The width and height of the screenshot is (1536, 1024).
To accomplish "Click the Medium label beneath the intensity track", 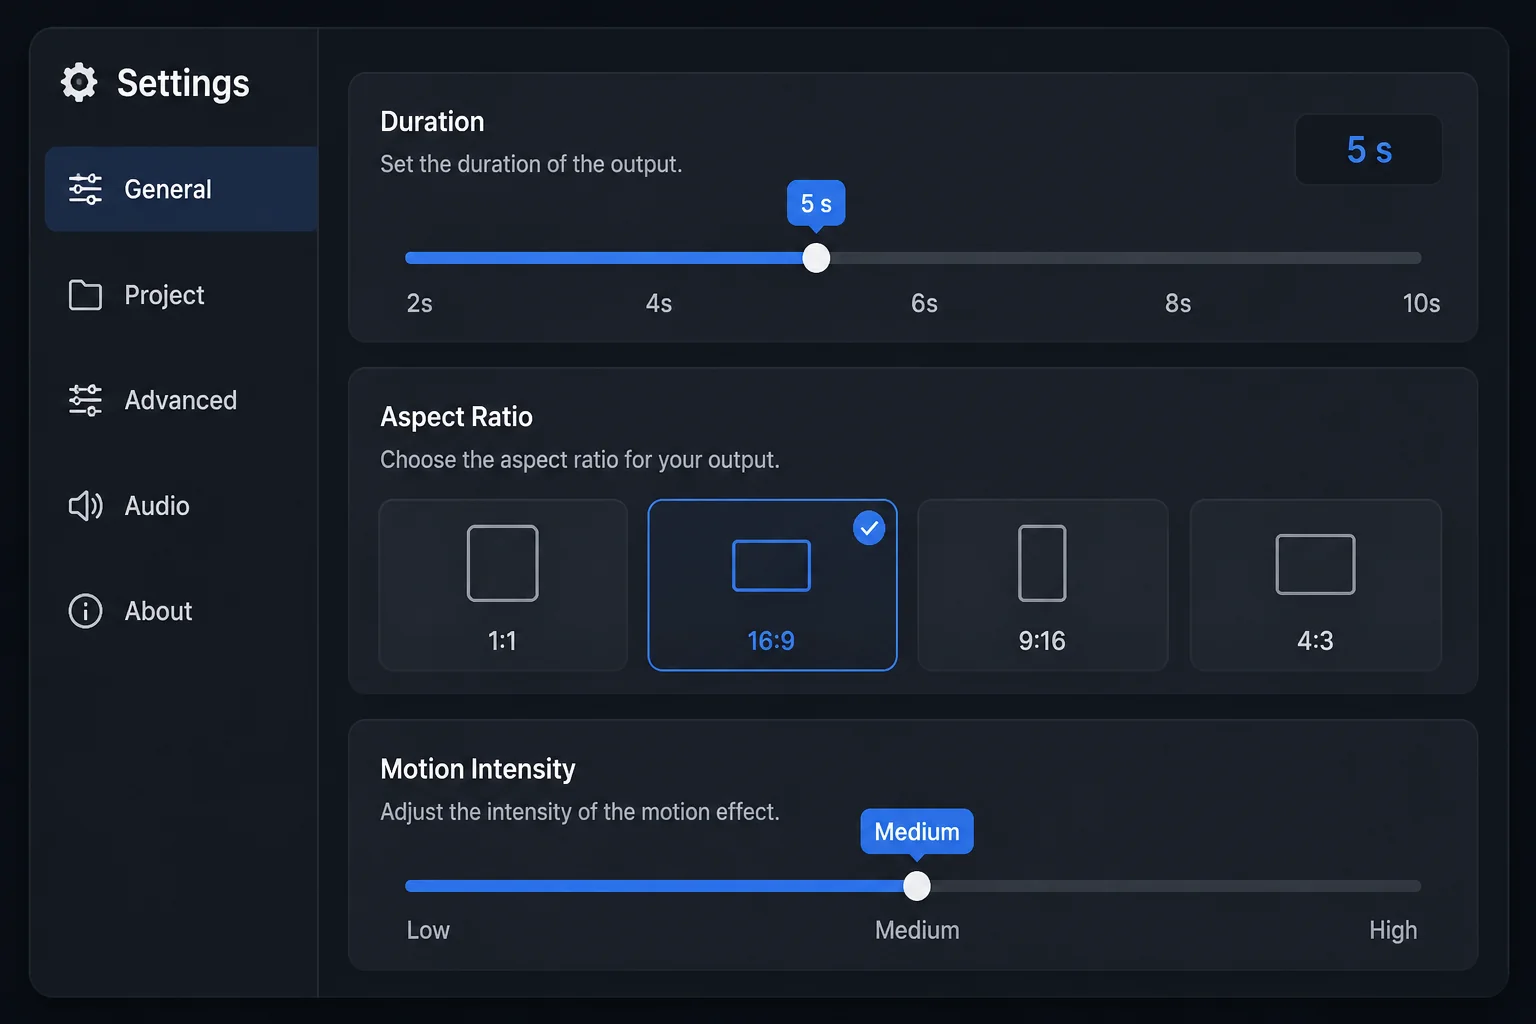I will [917, 930].
